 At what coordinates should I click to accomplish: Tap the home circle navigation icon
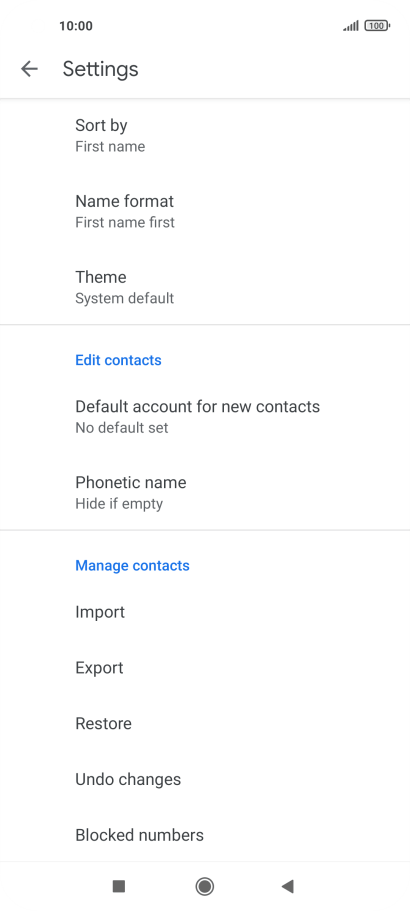point(204,885)
